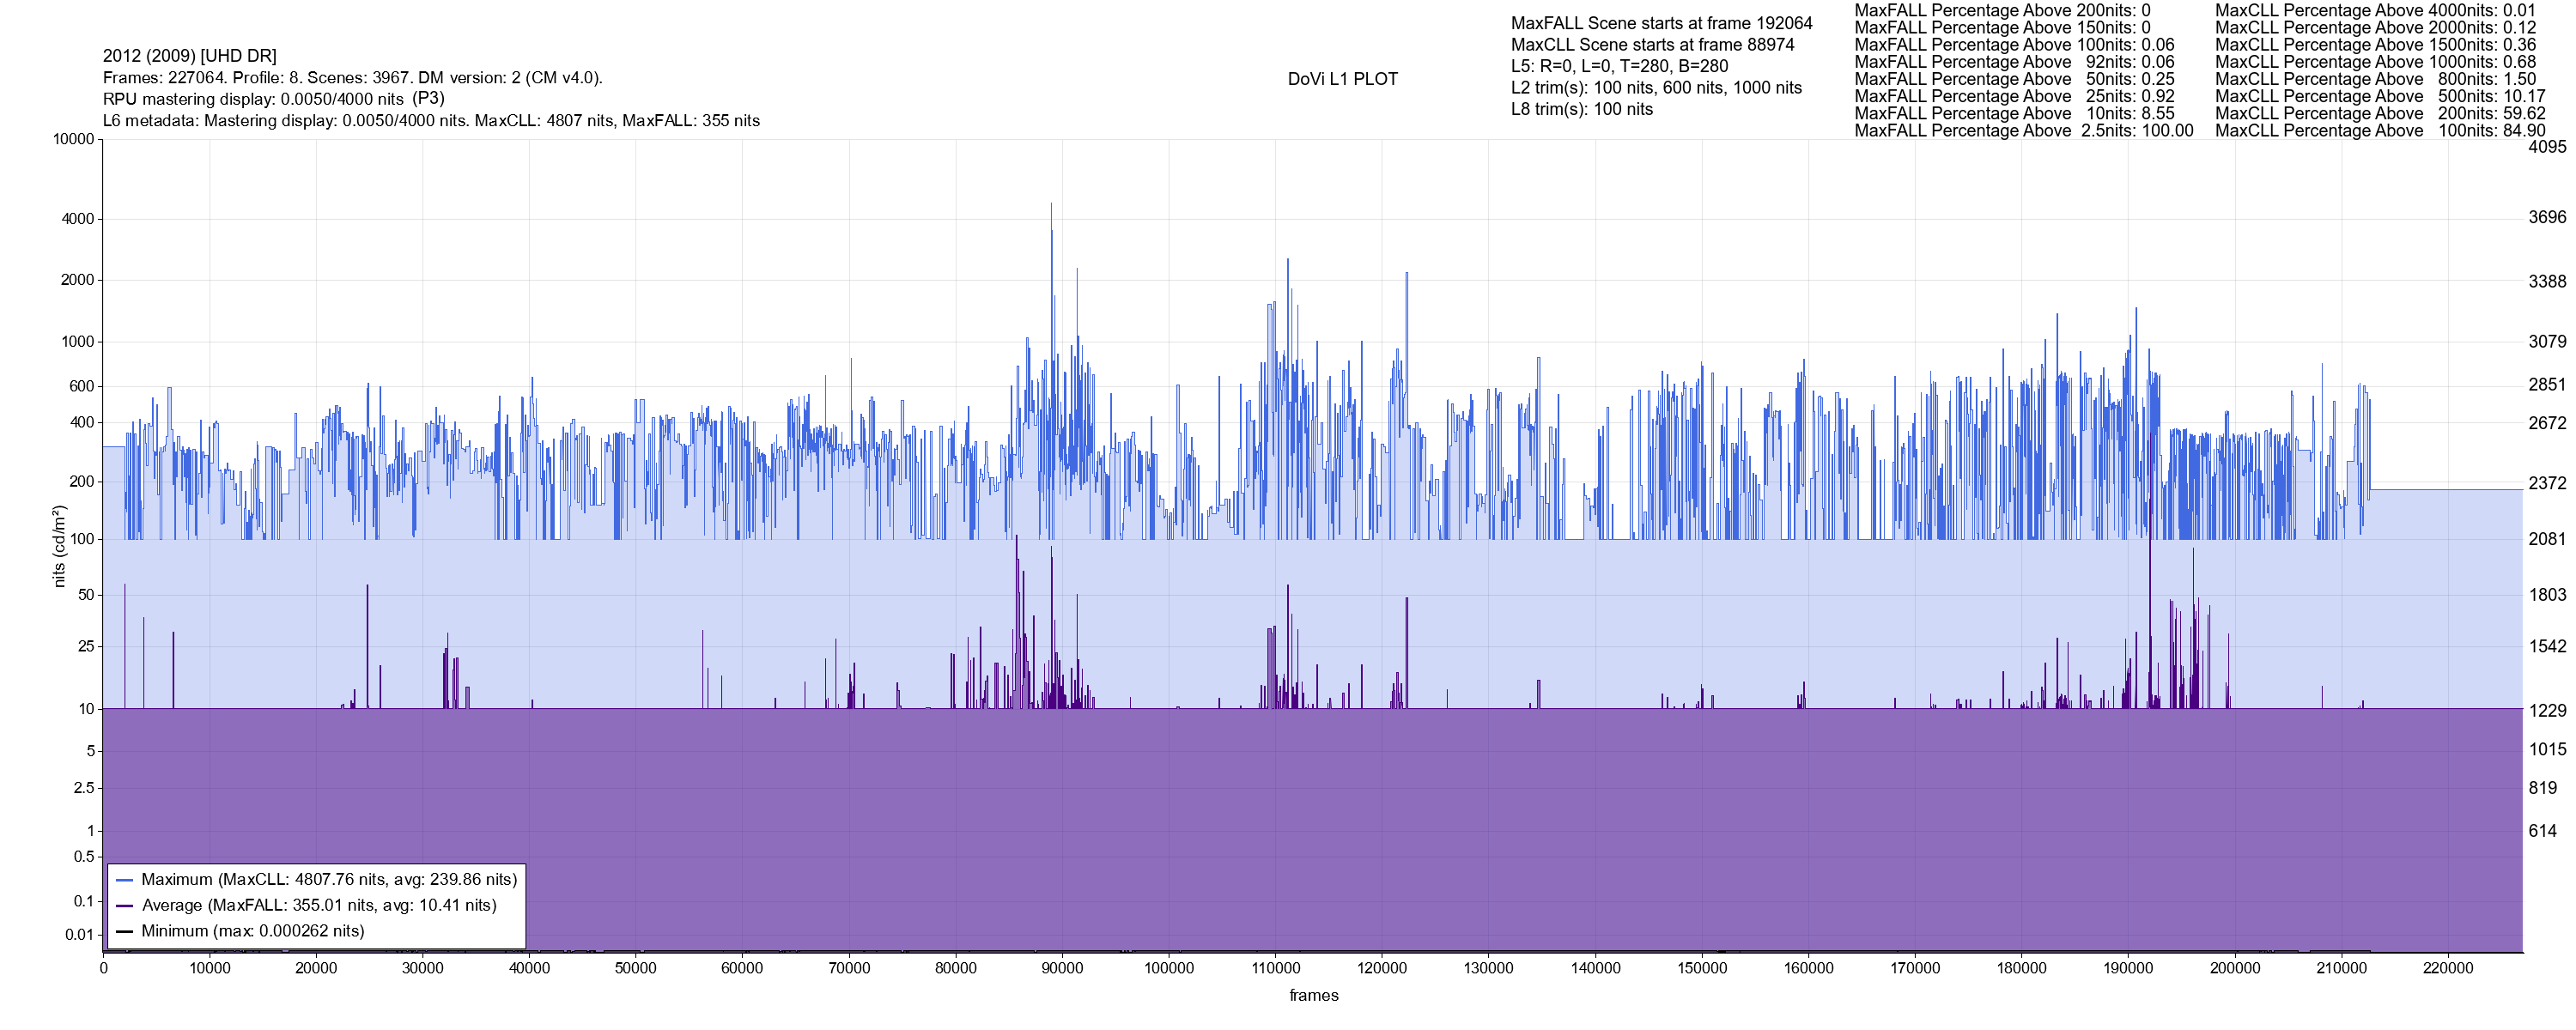Image resolution: width=2576 pixels, height=1030 pixels.
Task: Click the MaxCLL Percentage Above 1000nits entry
Action: point(2375,62)
